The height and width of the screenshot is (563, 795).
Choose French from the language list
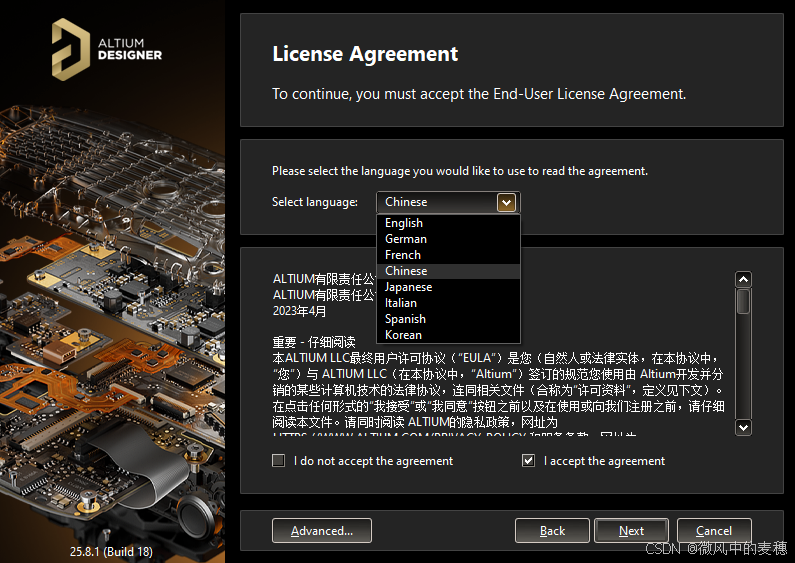pyautogui.click(x=448, y=255)
